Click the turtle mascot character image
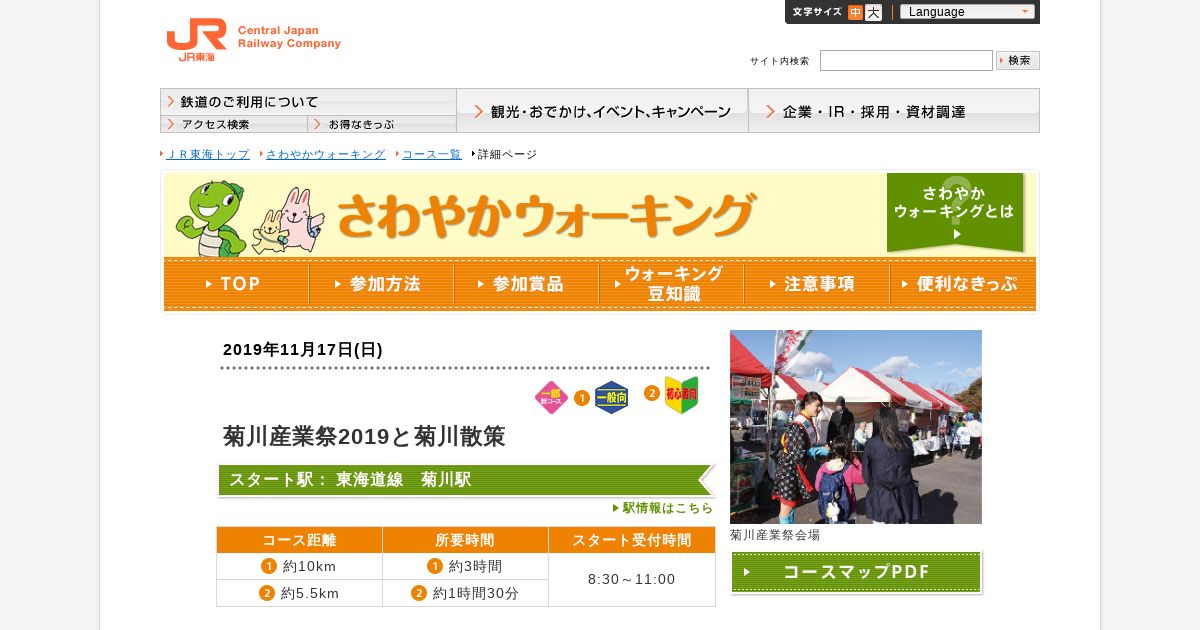1200x630 pixels. (x=210, y=218)
